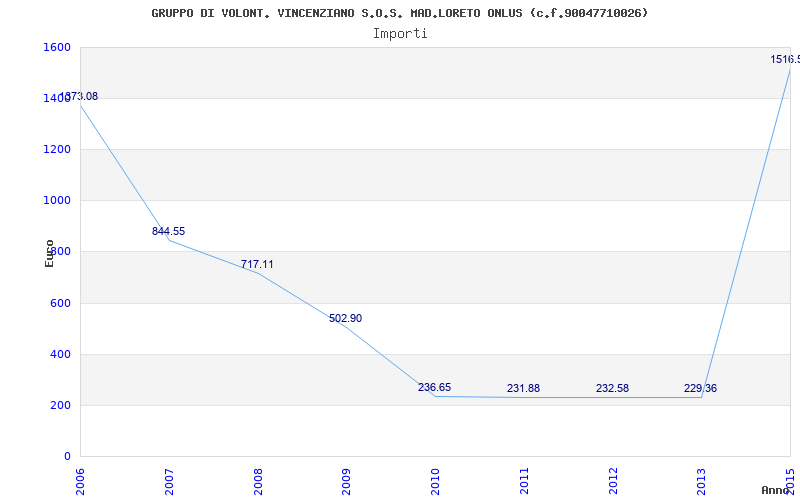Click the 'Euro' y-axis title
The width and height of the screenshot is (800, 500).
coord(49,253)
